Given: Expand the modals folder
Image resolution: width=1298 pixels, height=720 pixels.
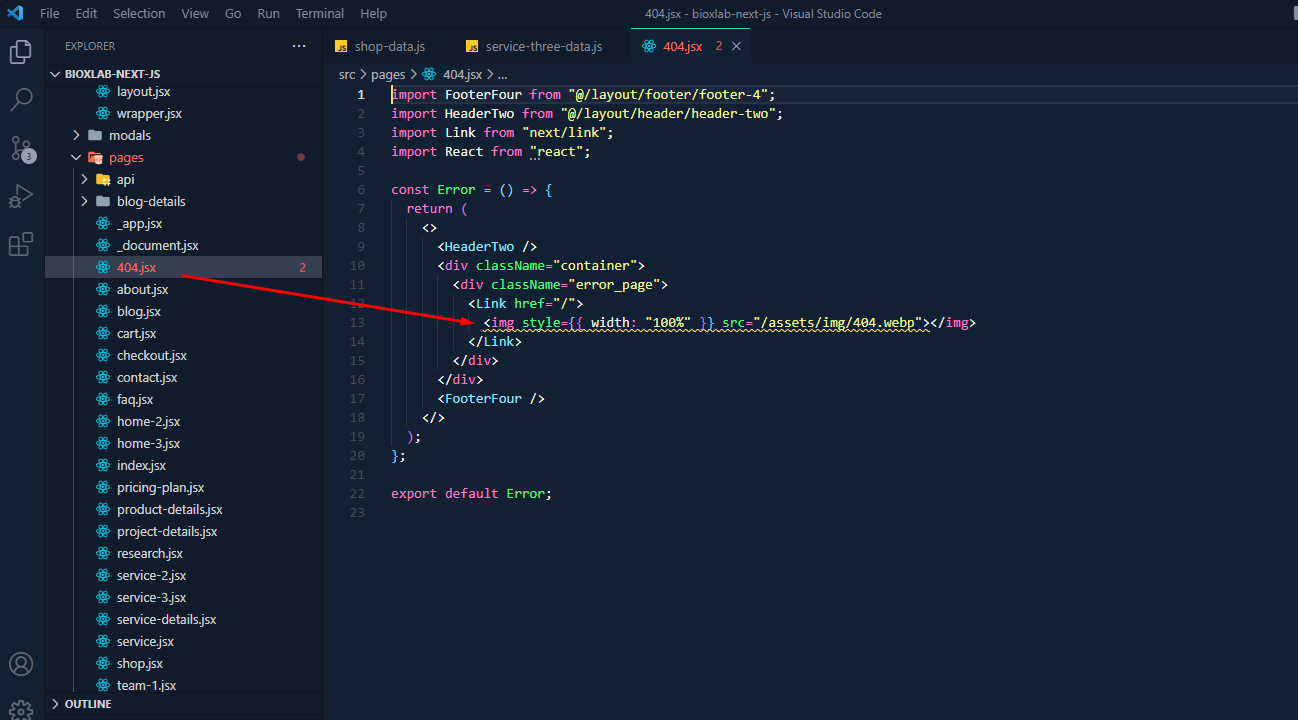Looking at the screenshot, I should coord(129,135).
